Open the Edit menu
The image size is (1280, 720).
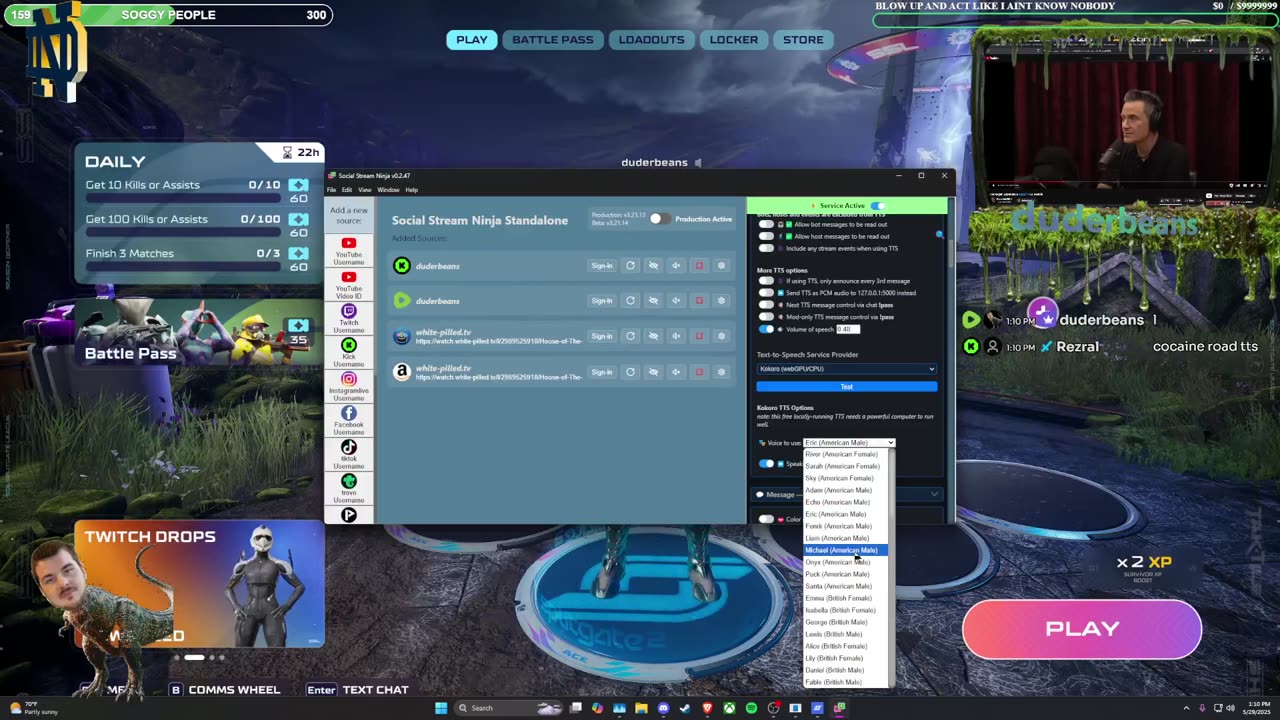(x=347, y=190)
